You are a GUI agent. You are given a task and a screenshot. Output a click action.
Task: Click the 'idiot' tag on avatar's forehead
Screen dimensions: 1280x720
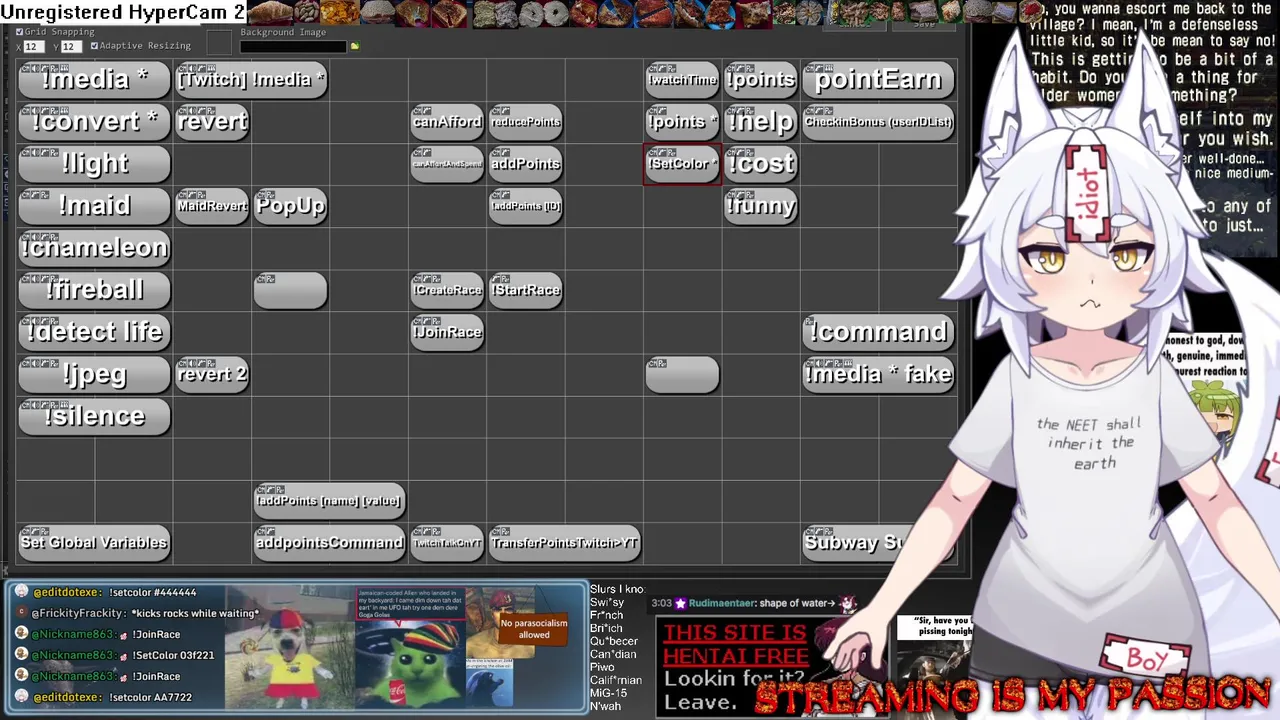[1088, 193]
